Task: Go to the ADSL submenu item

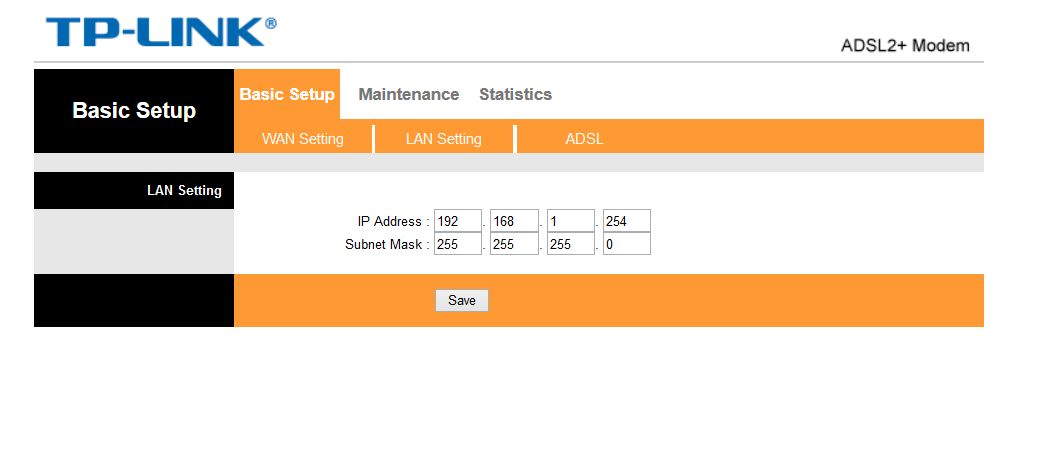Action: 584,139
